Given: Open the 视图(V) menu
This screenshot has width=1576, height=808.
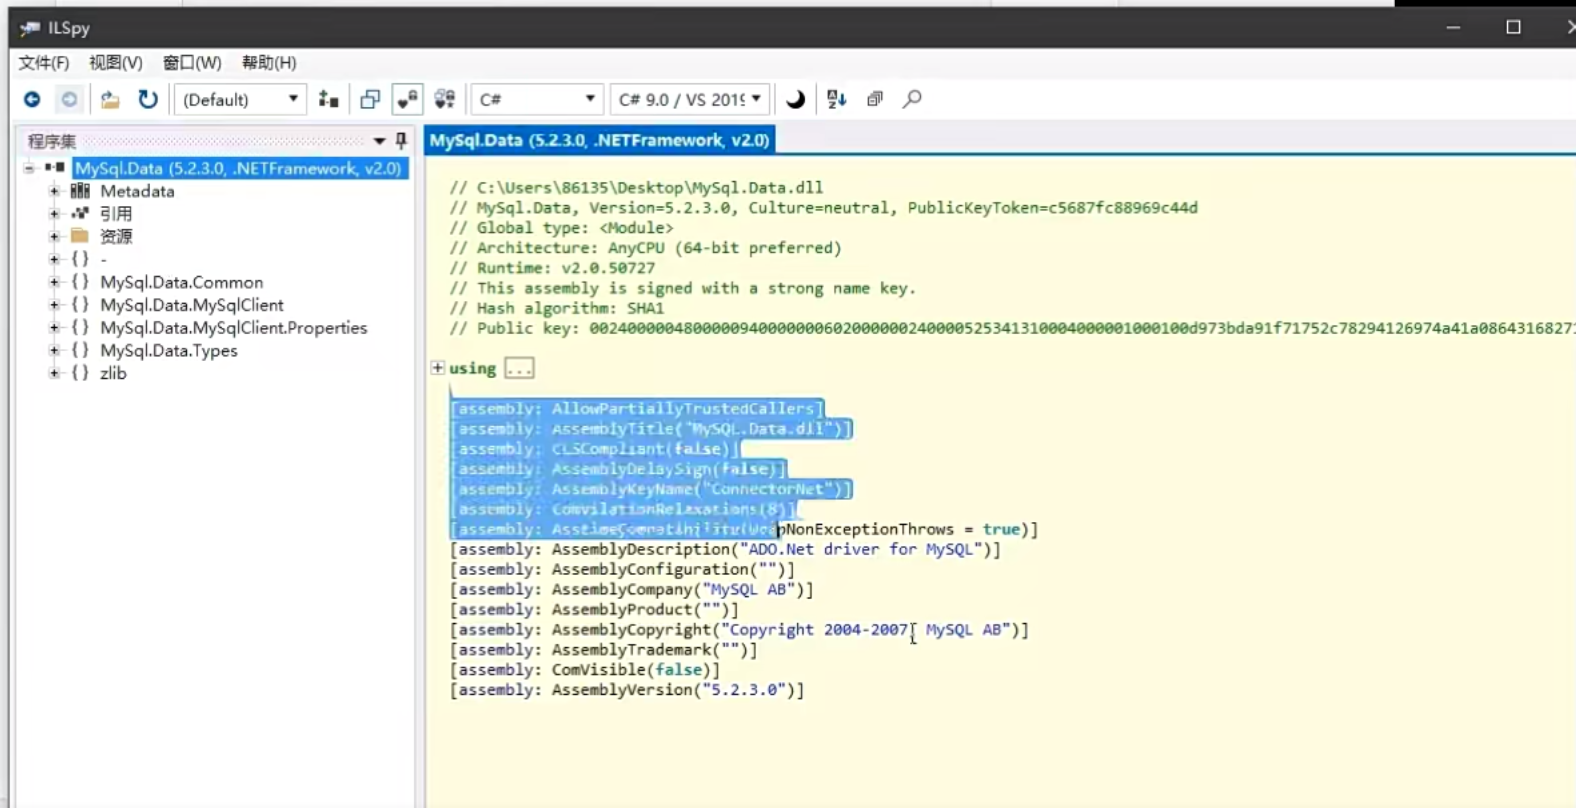Looking at the screenshot, I should 116,63.
